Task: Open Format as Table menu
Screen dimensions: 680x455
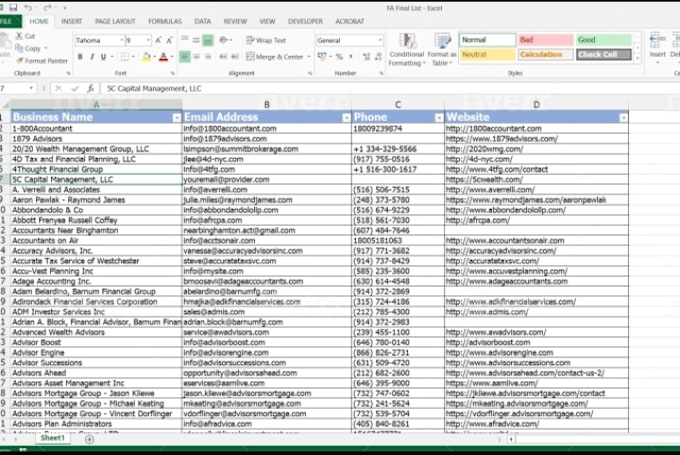Action: (x=441, y=49)
